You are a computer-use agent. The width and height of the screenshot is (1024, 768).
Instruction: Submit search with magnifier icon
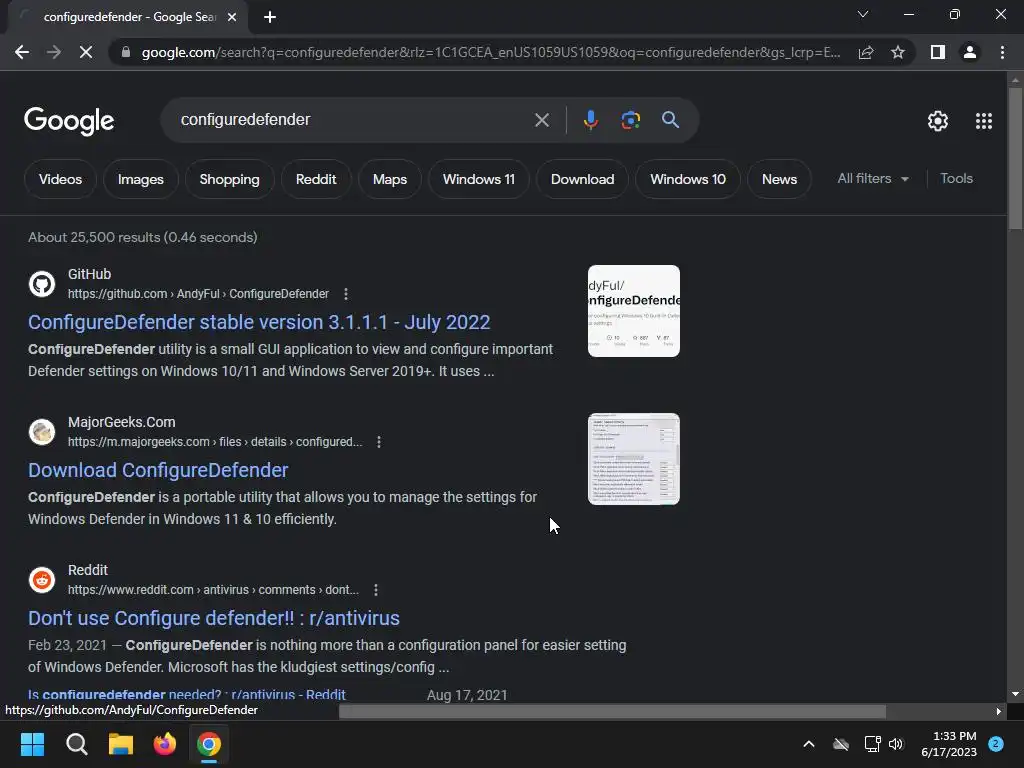[x=670, y=120]
